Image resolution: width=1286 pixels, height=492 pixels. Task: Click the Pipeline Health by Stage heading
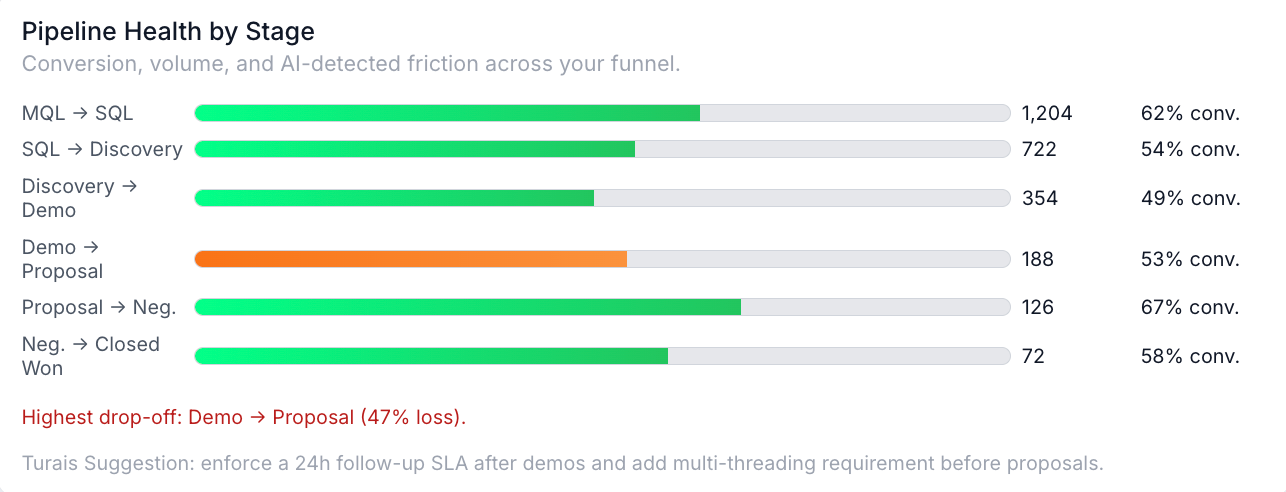(x=168, y=32)
